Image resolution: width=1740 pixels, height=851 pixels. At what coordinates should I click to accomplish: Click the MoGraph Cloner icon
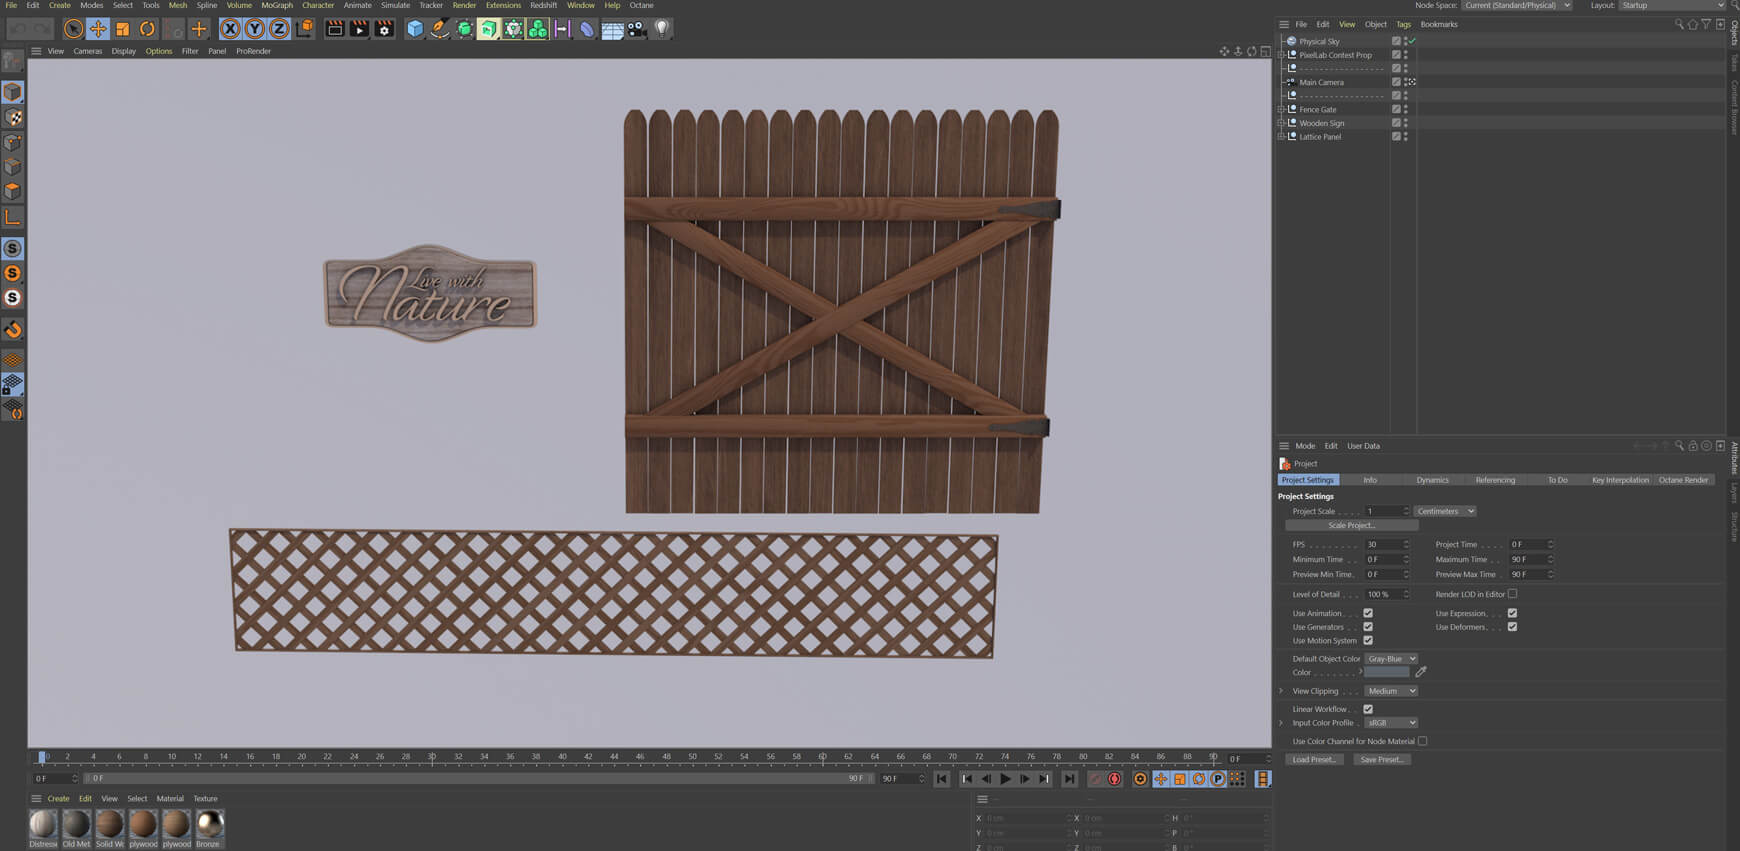(x=538, y=29)
